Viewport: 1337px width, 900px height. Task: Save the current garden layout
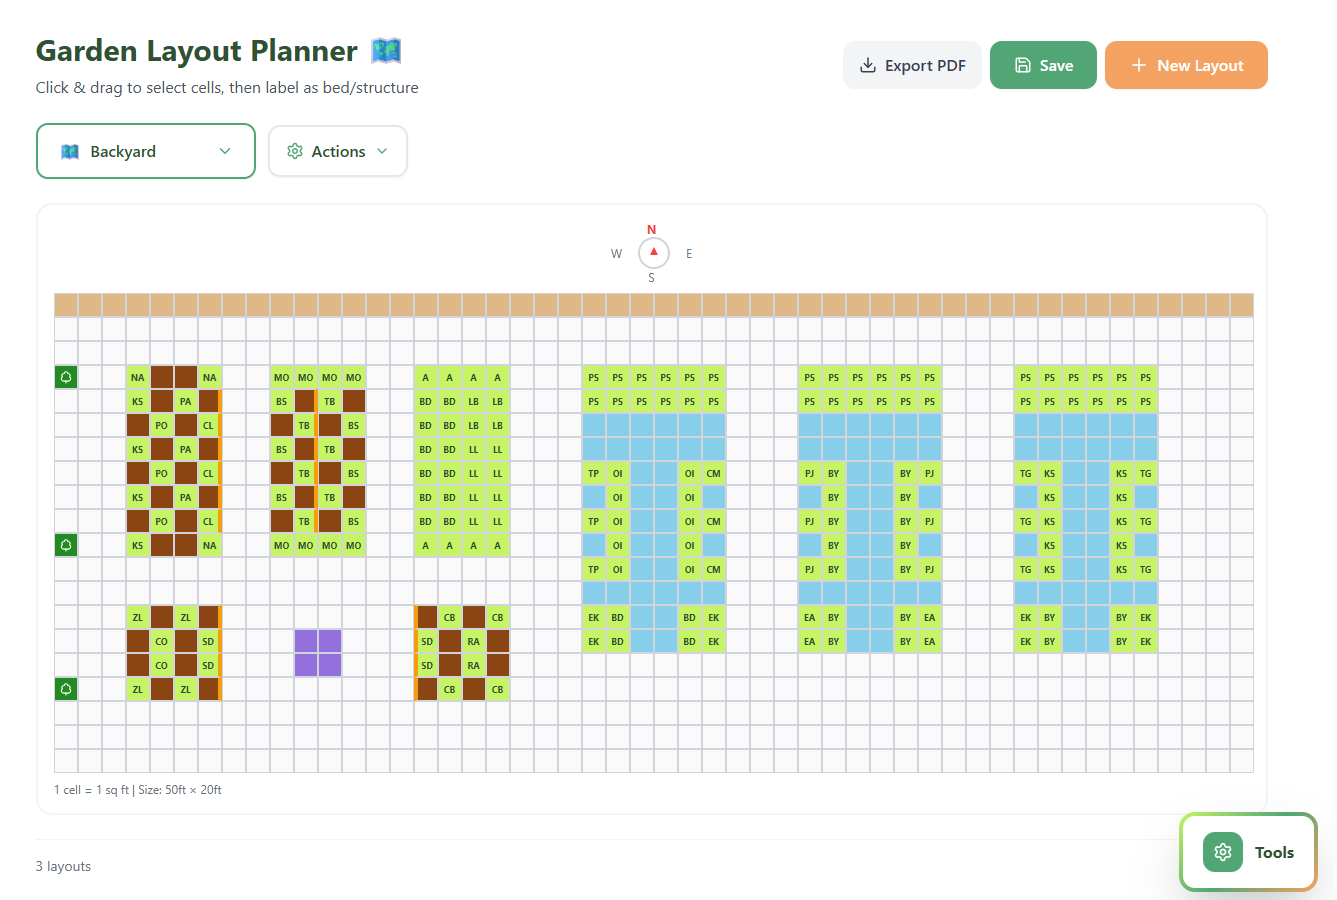[x=1043, y=66]
